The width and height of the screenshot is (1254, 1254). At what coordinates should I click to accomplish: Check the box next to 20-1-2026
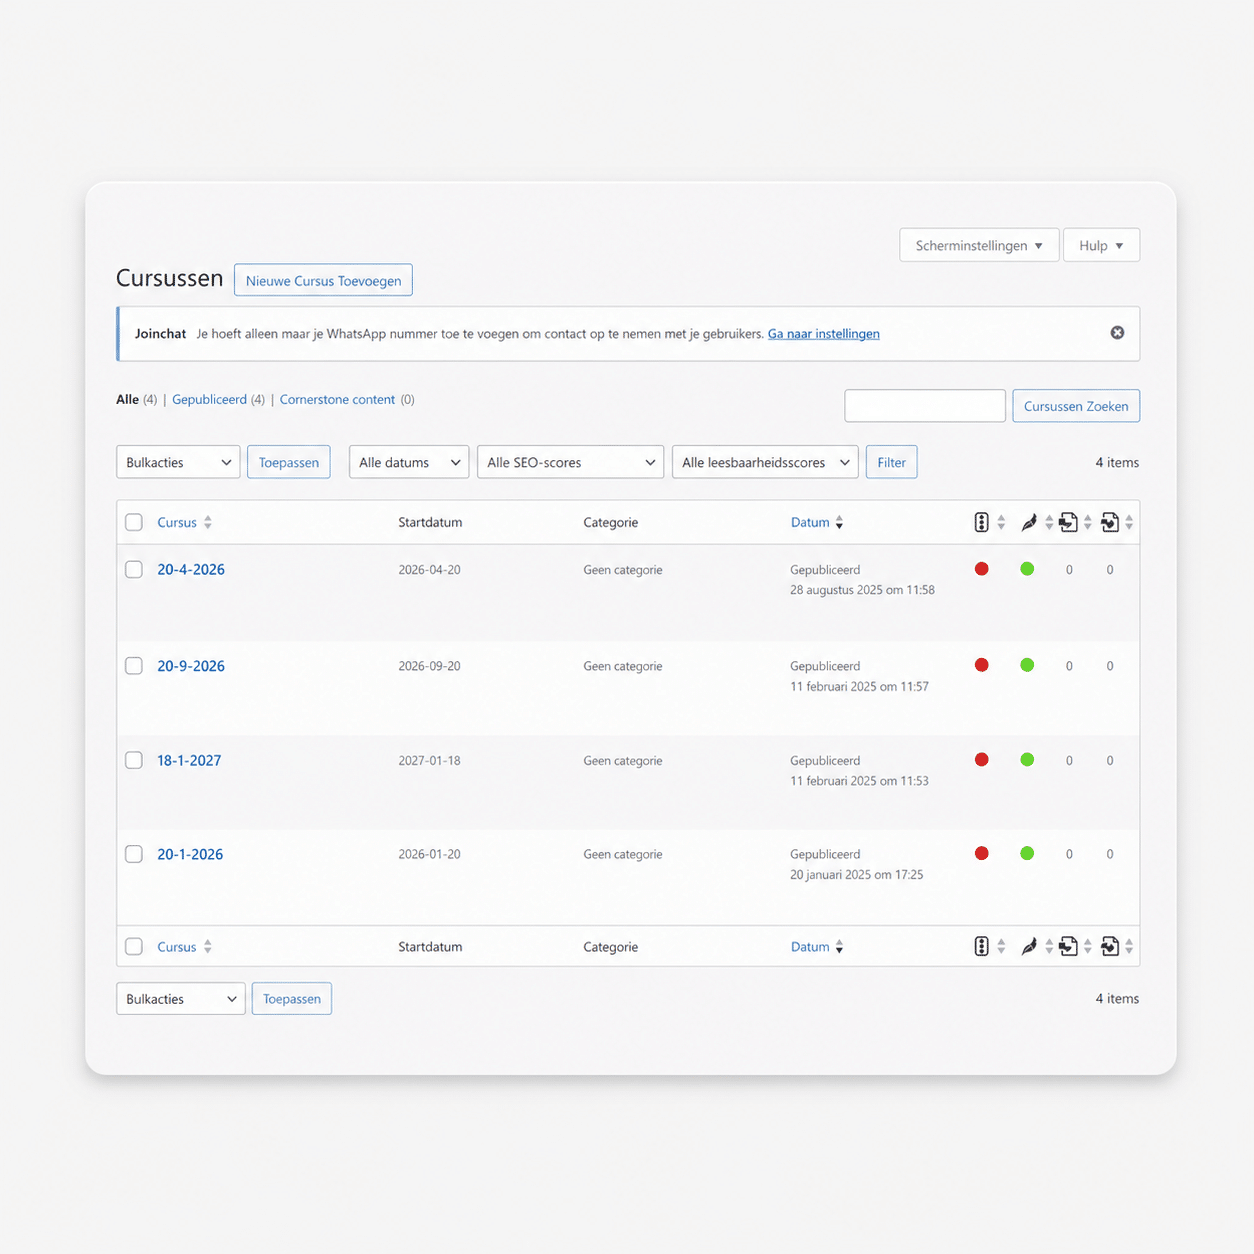[134, 854]
